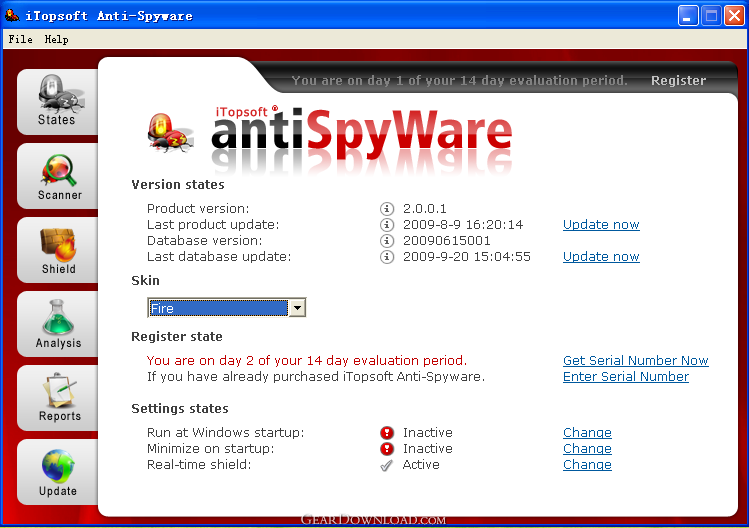Click red alert icon for Minimize on startup
This screenshot has height=528, width=749.
click(387, 449)
